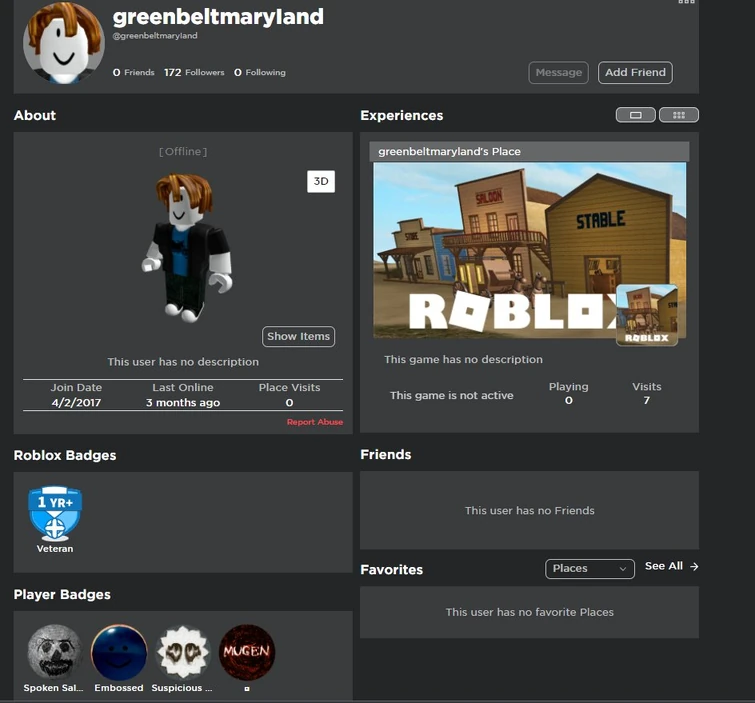Click the Report Abuse link
755x703 pixels.
(315, 422)
